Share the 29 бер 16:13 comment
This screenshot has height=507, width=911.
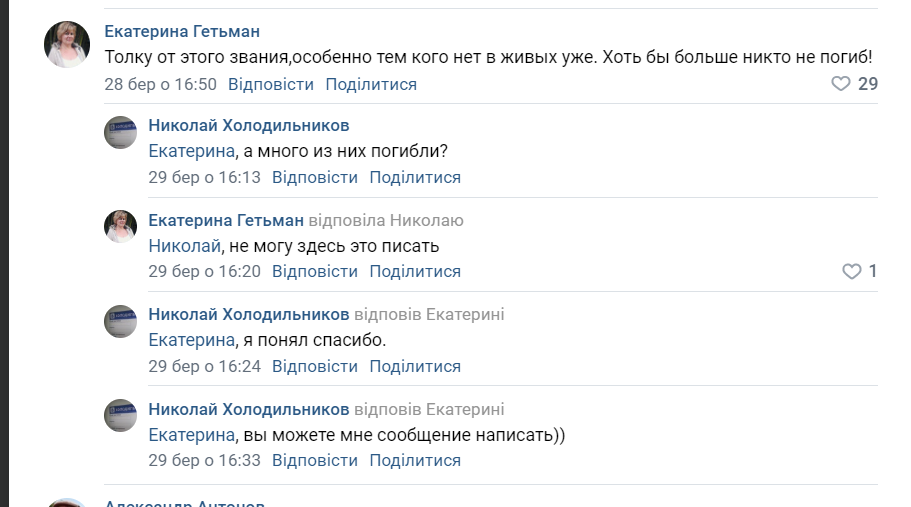click(x=415, y=177)
